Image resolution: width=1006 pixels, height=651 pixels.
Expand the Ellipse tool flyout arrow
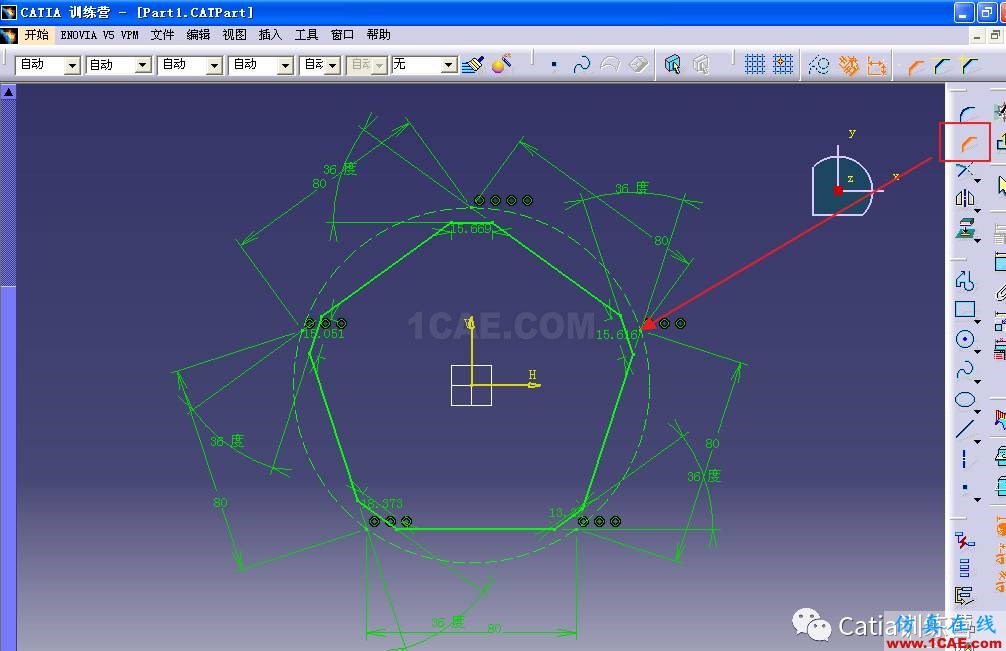click(x=977, y=411)
